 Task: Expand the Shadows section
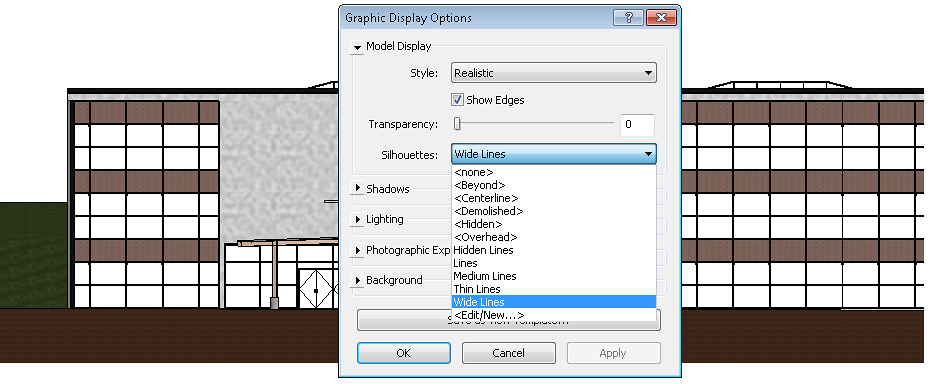(357, 189)
